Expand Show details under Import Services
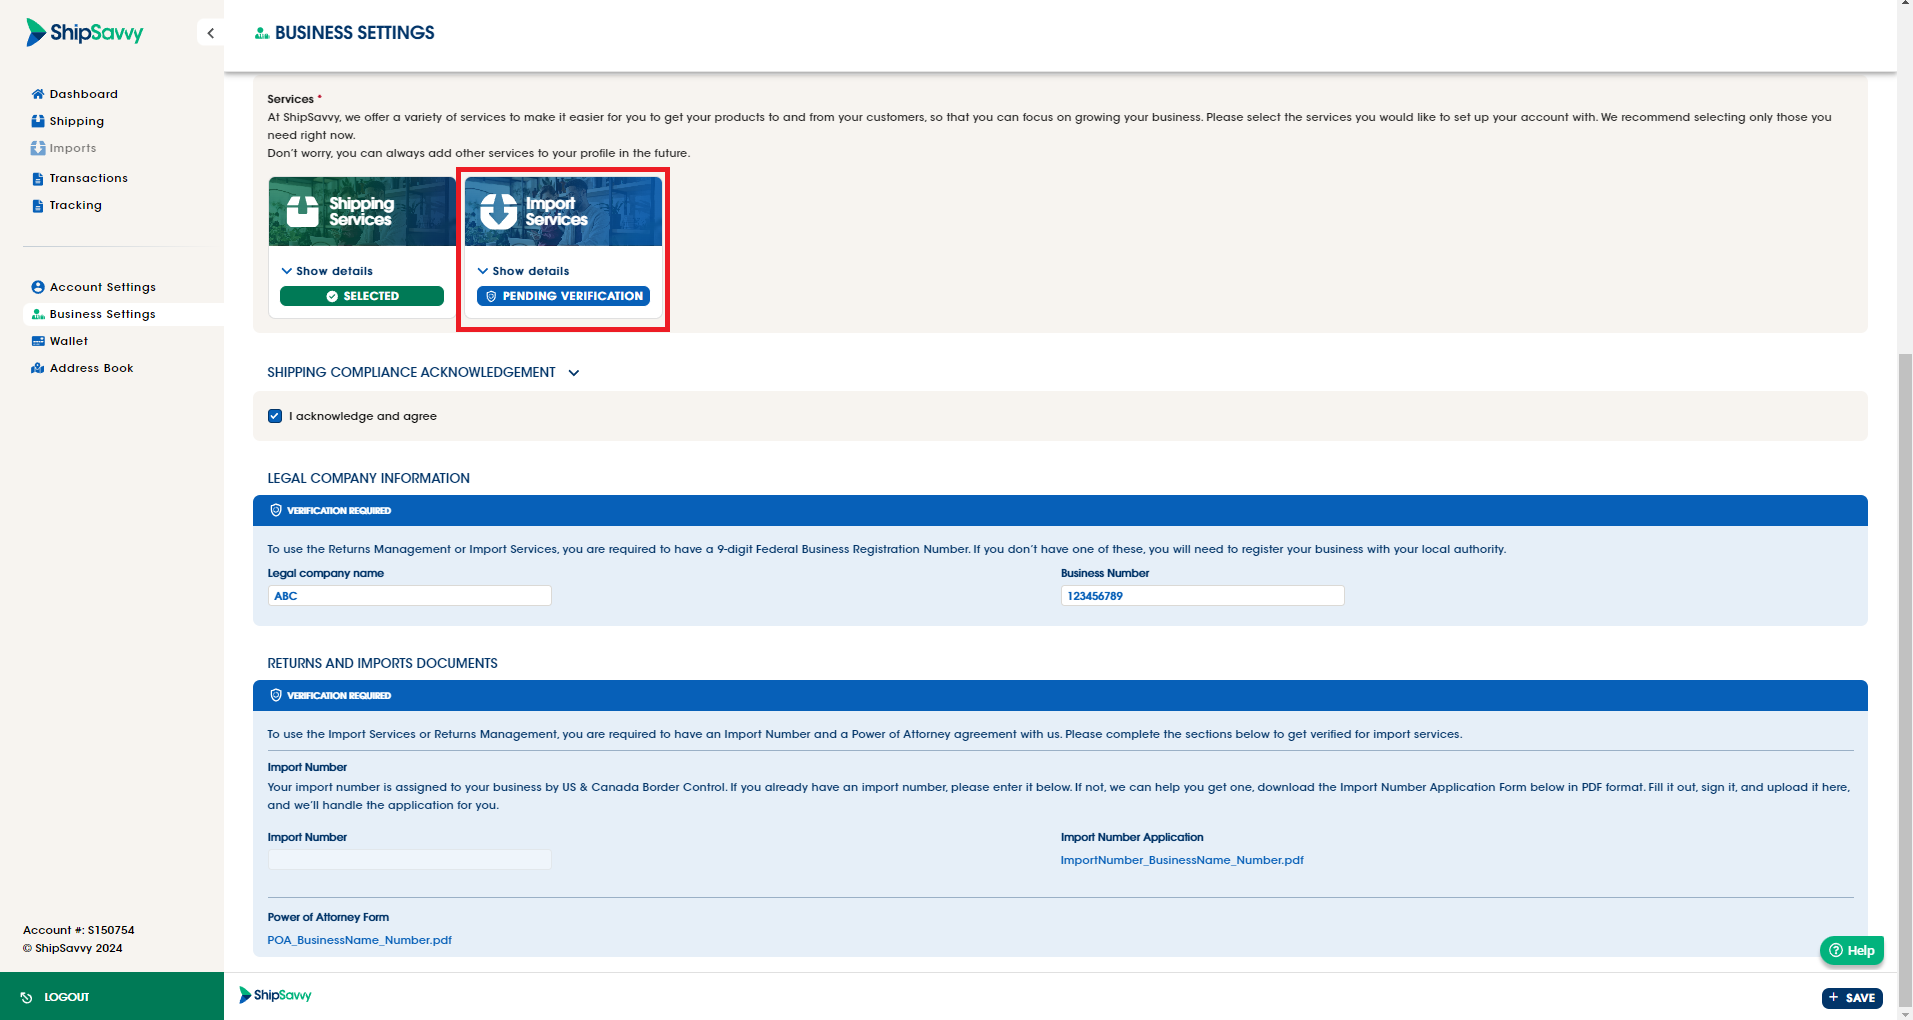This screenshot has height=1020, width=1913. click(x=523, y=271)
